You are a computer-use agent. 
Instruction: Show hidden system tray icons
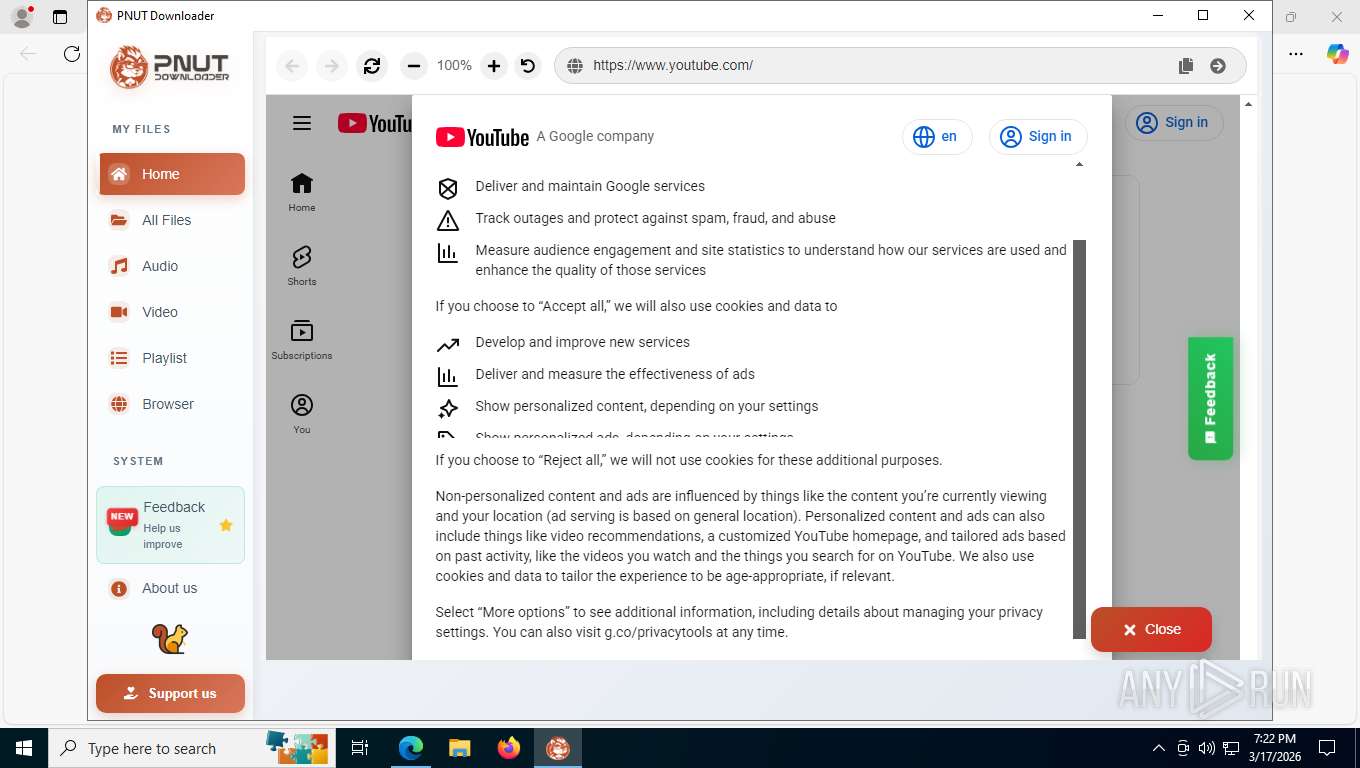tap(1159, 748)
